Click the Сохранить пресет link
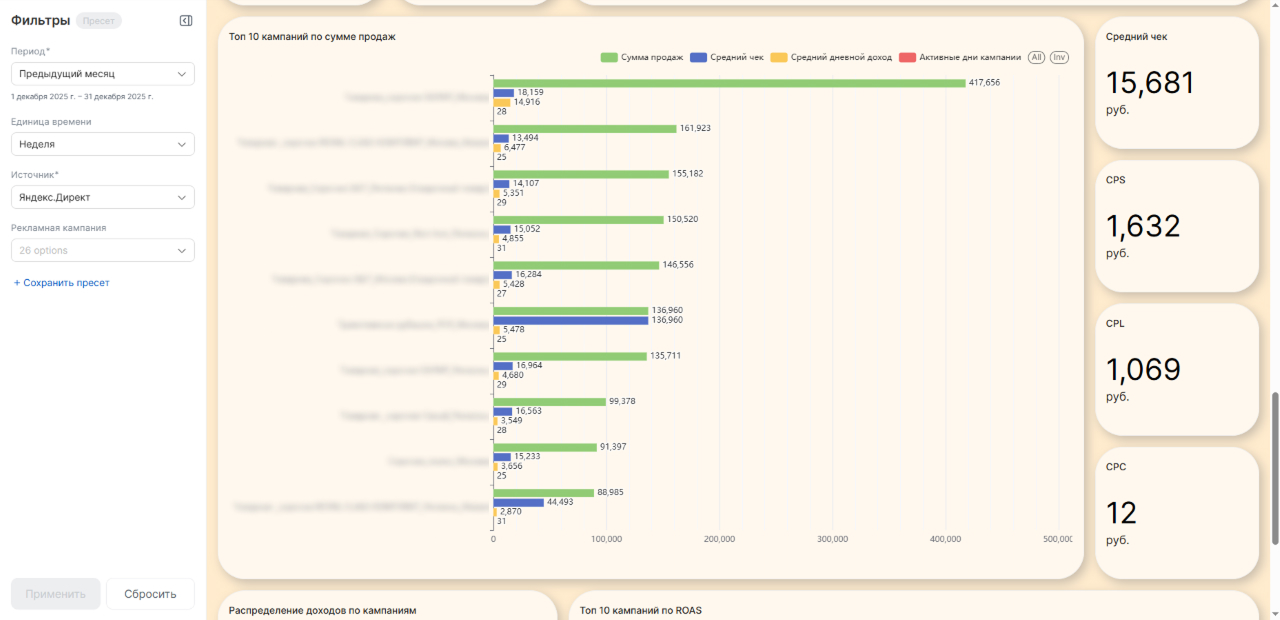Image resolution: width=1280 pixels, height=620 pixels. (x=62, y=283)
